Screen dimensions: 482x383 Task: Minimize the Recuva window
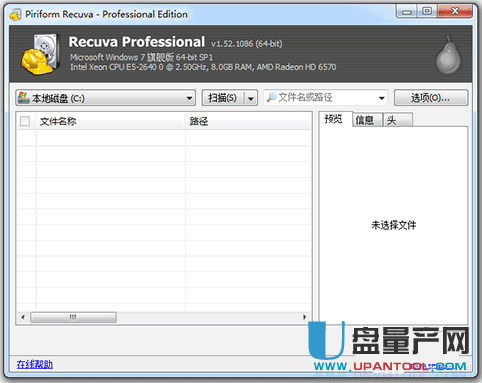coord(407,12)
